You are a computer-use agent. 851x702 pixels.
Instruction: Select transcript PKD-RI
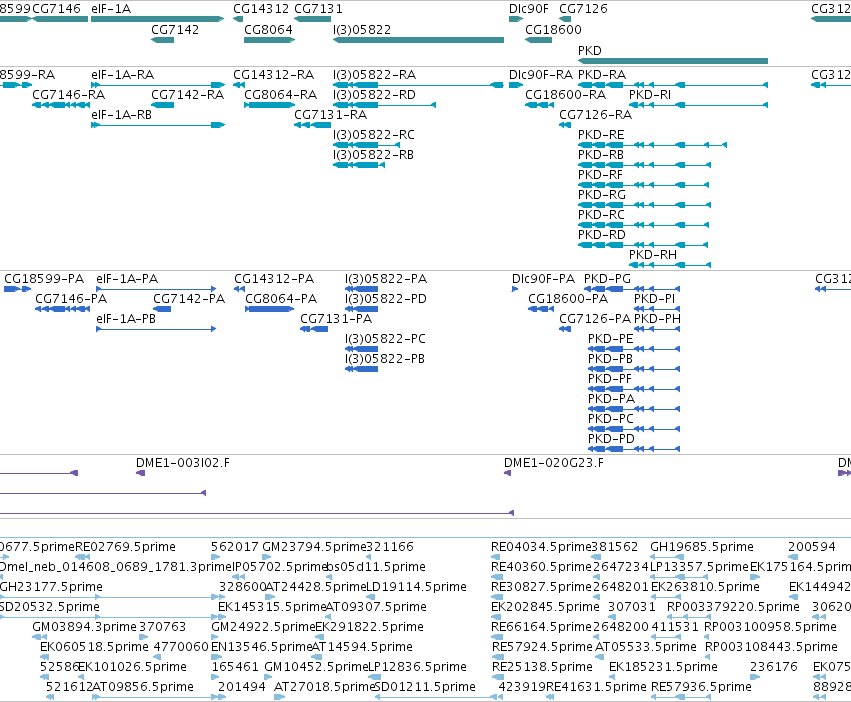click(x=650, y=94)
